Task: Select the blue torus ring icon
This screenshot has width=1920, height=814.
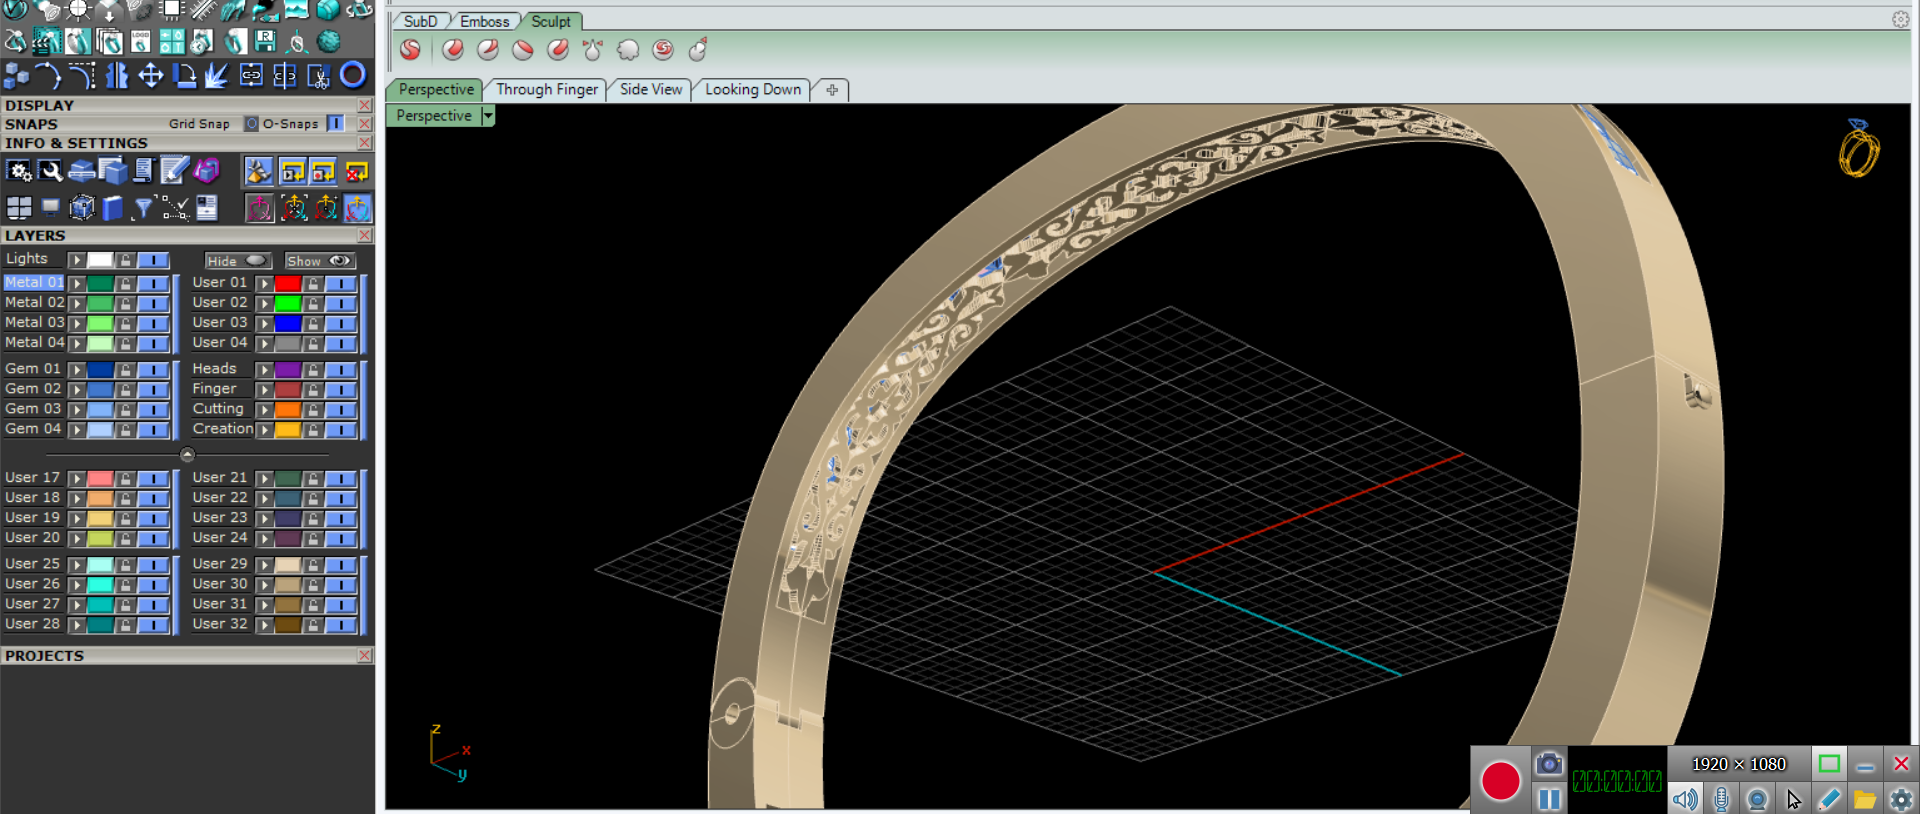Action: [352, 75]
